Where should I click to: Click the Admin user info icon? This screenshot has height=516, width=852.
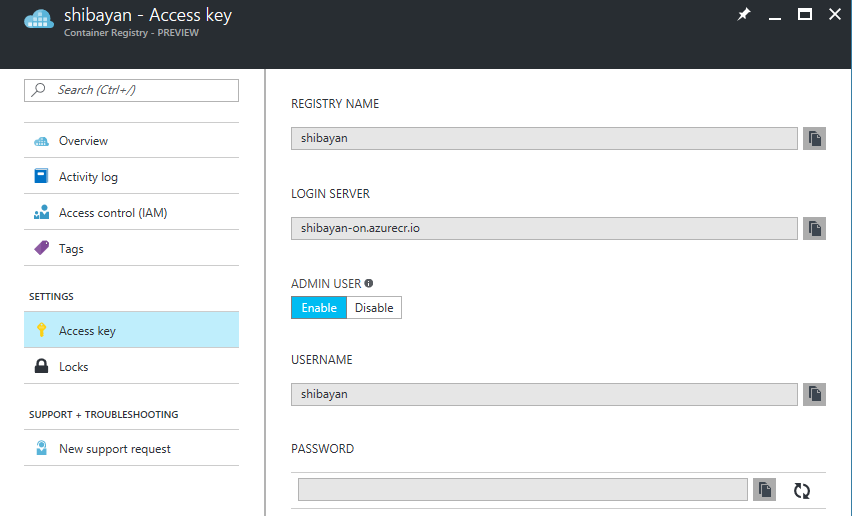click(x=369, y=283)
